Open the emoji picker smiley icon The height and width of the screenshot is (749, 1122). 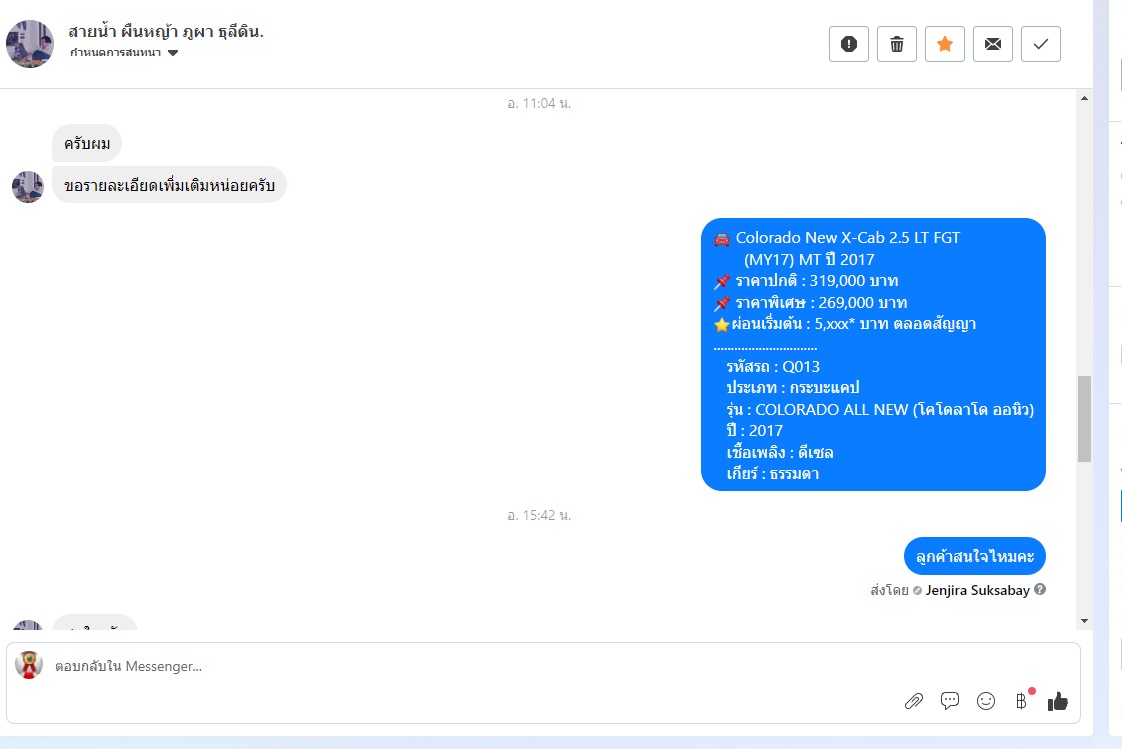click(x=986, y=701)
